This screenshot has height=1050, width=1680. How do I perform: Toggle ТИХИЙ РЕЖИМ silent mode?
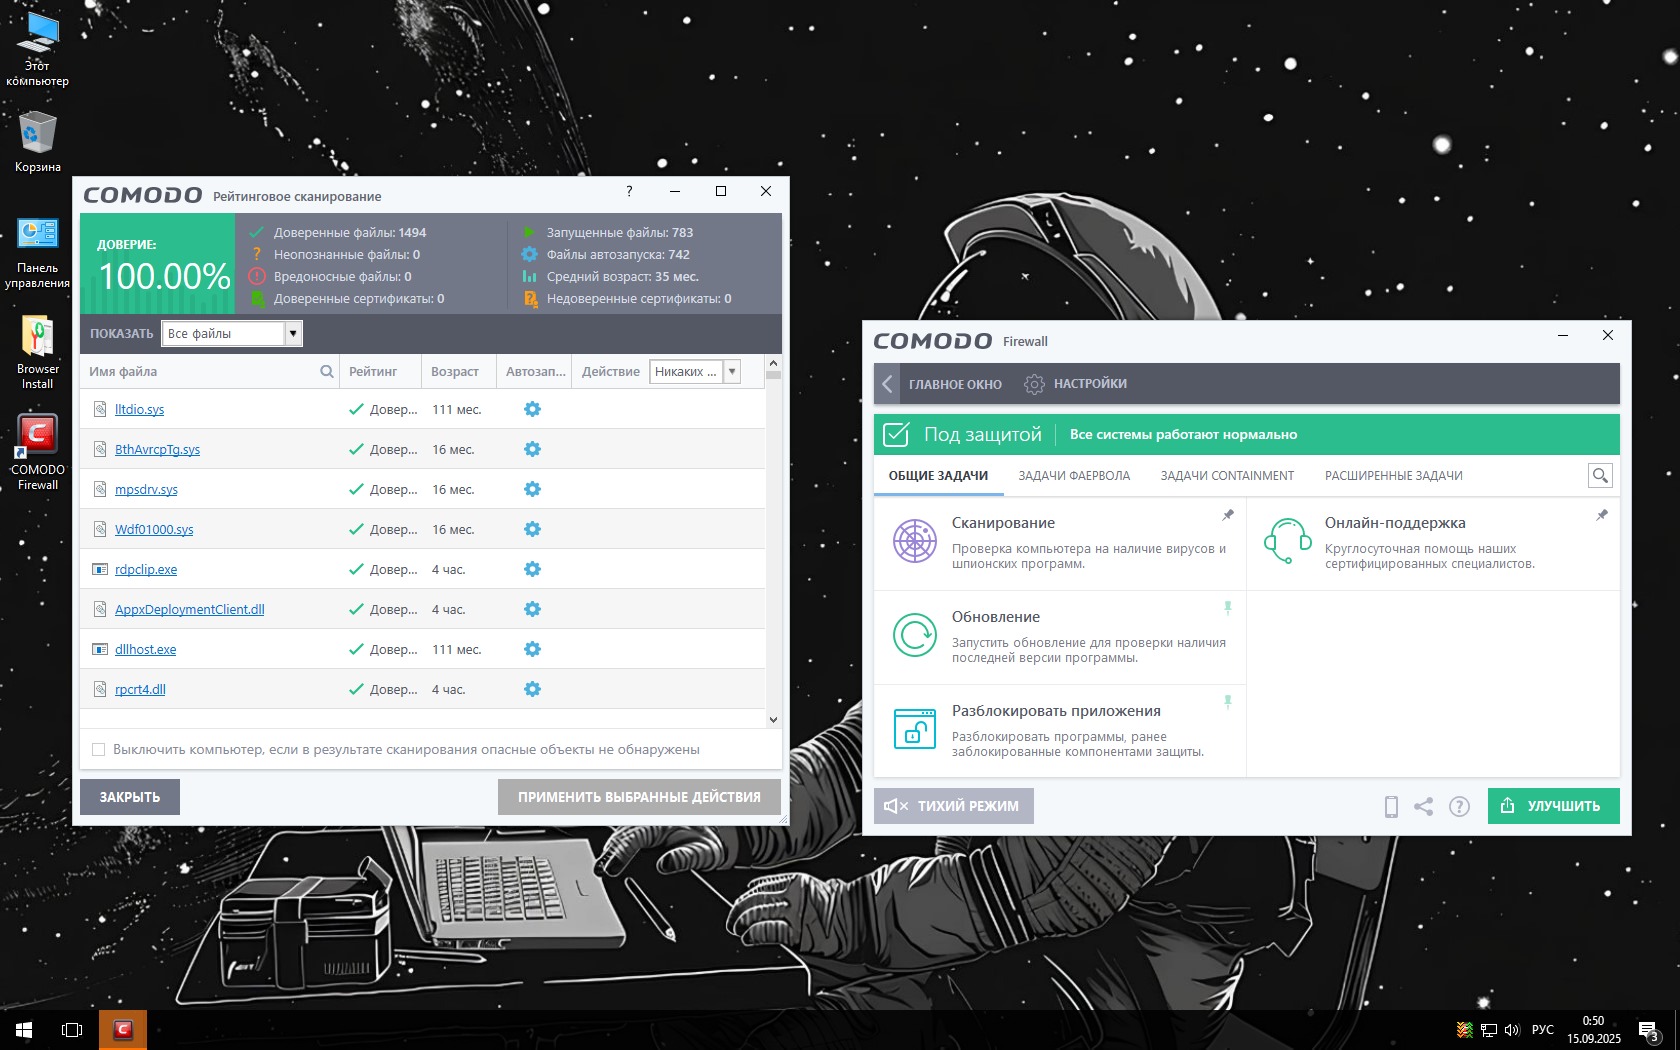pyautogui.click(x=954, y=806)
